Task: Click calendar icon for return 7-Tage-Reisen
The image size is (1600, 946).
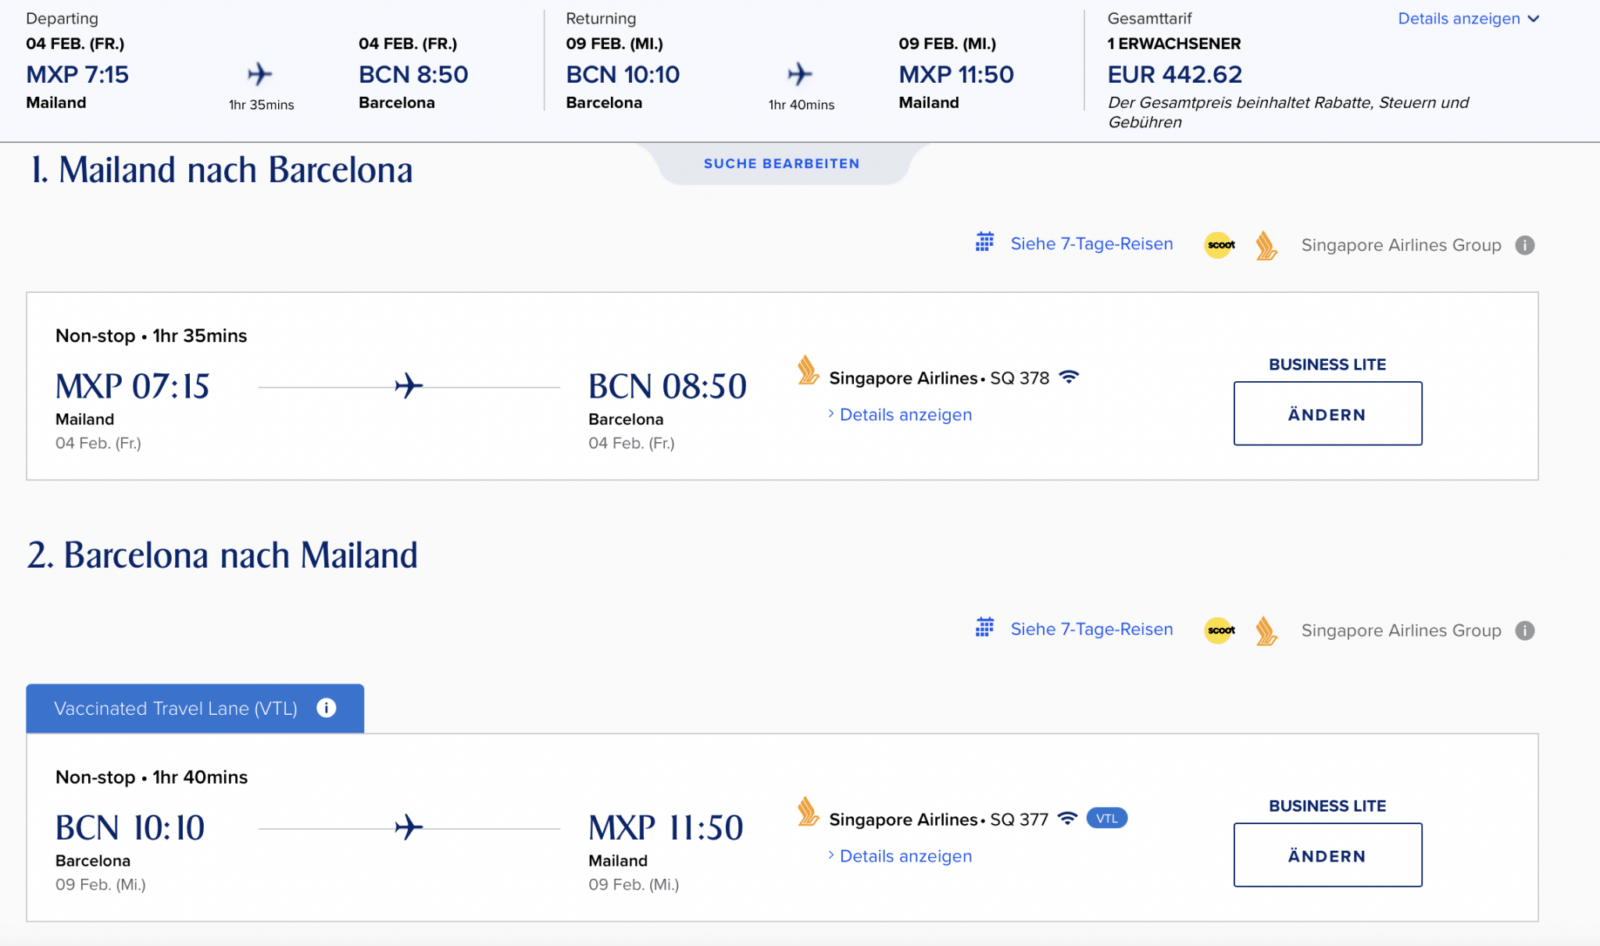Action: 985,628
